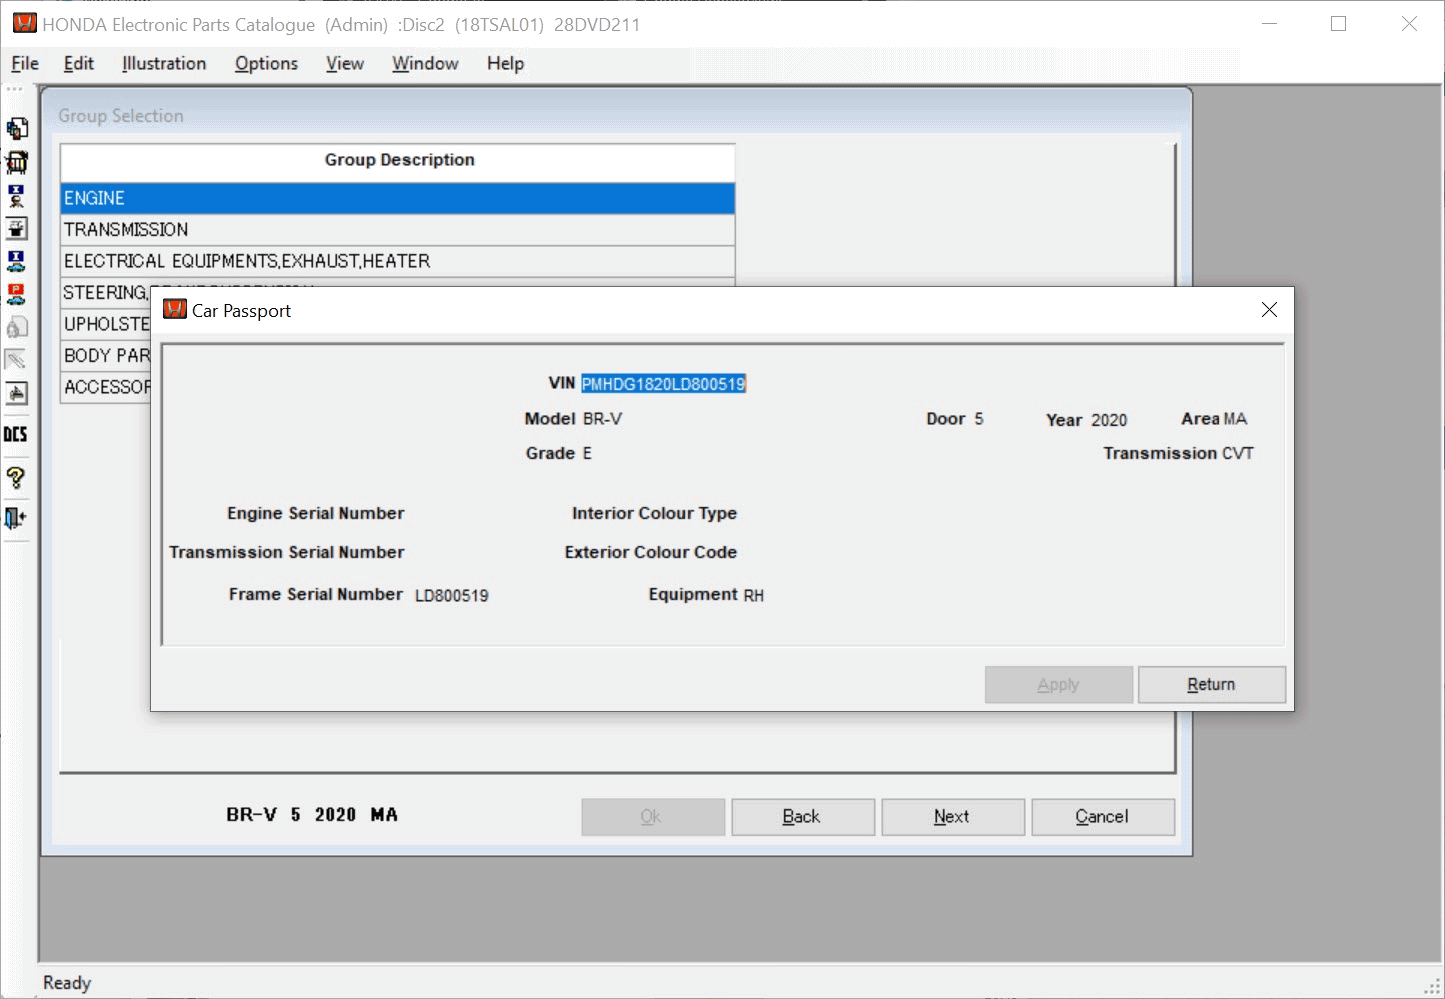This screenshot has height=999, width=1445.
Task: Click the sidebar icon with person and info sign
Action: tap(17, 195)
